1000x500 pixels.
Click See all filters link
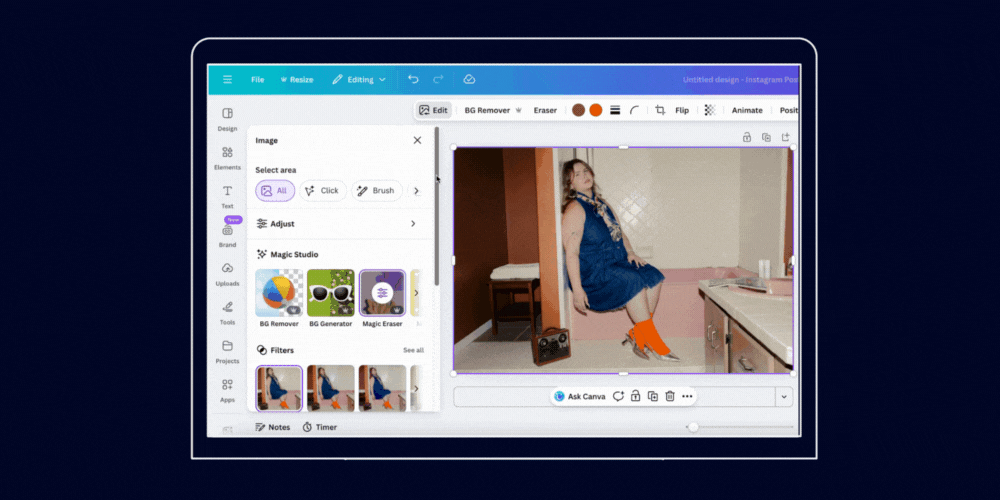click(x=413, y=350)
